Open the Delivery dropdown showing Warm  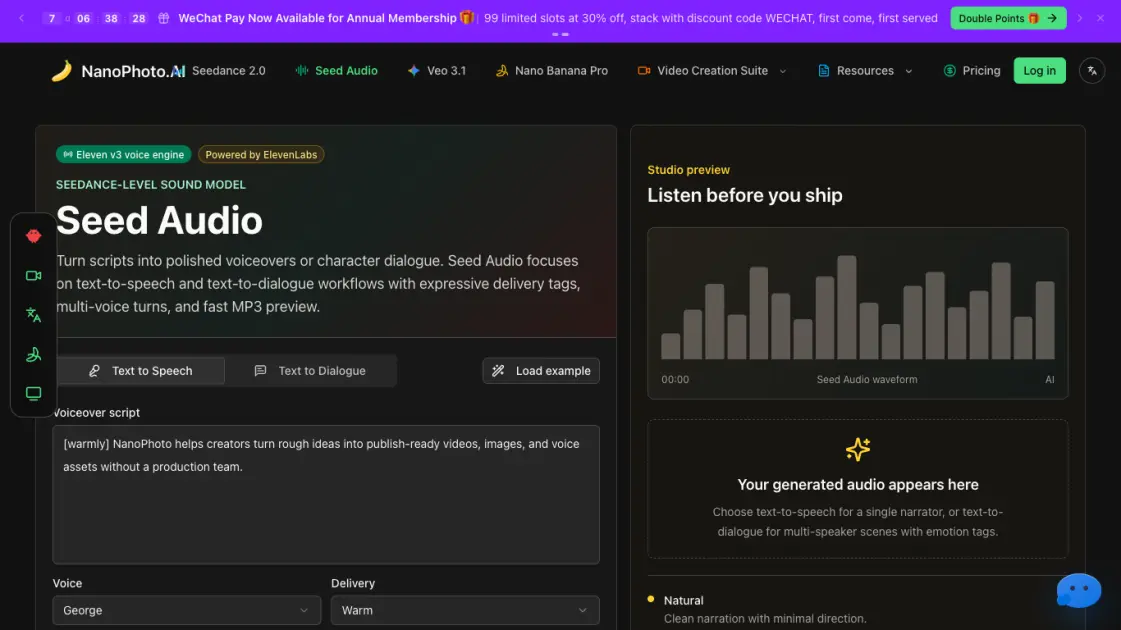[465, 610]
